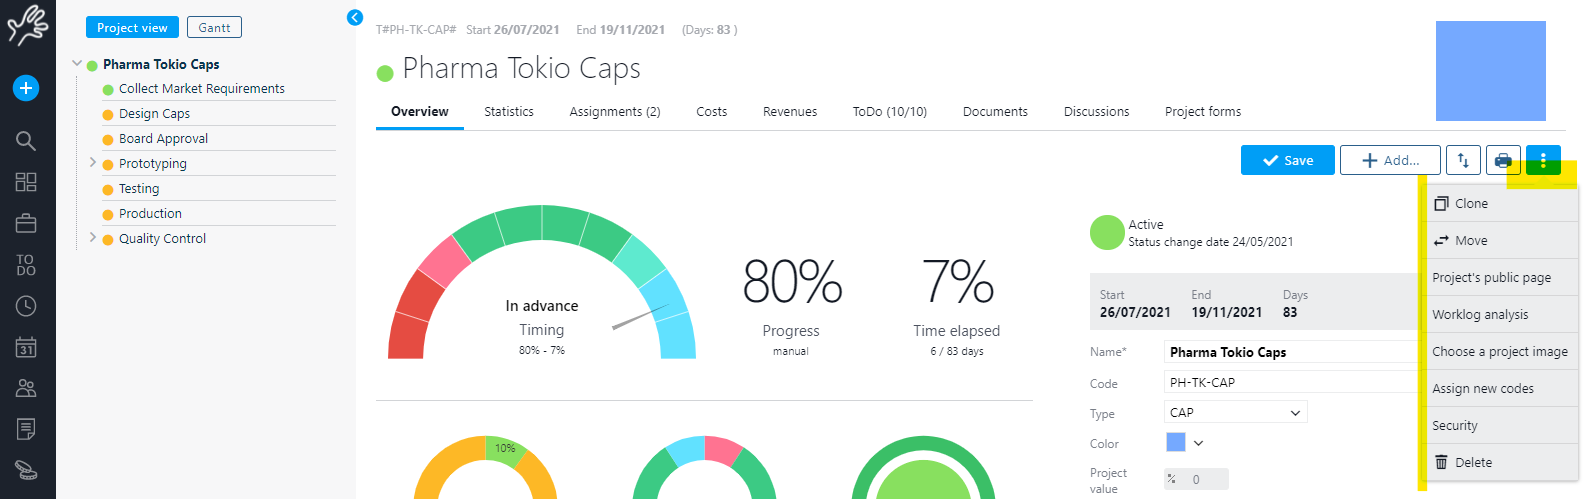Switch to Project view
This screenshot has height=499, width=1588.
point(132,28)
